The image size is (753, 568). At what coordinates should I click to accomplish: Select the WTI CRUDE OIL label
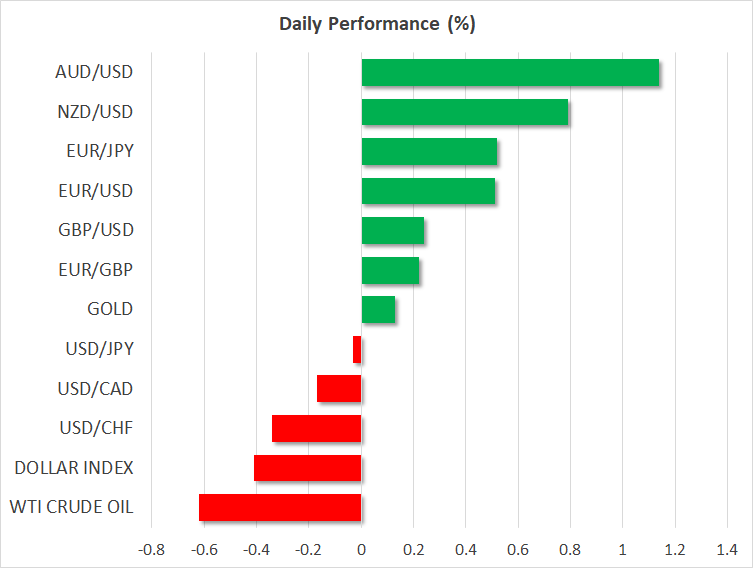point(72,507)
